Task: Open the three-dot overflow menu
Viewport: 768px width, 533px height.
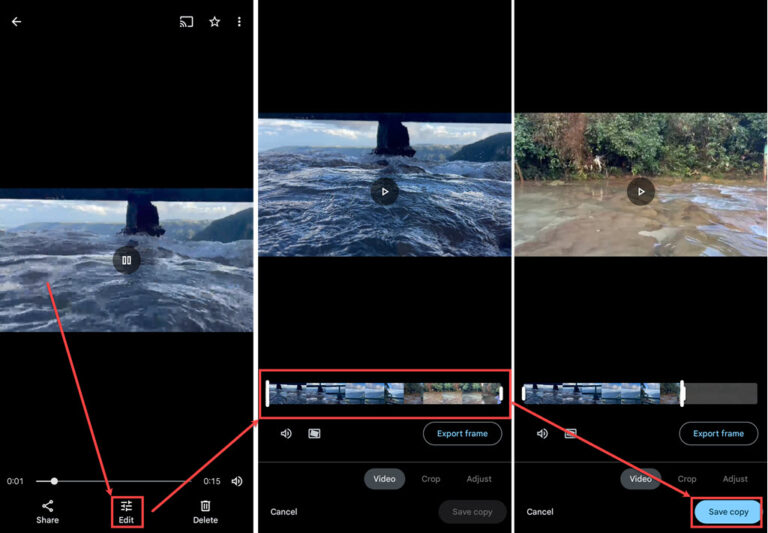Action: click(x=239, y=22)
